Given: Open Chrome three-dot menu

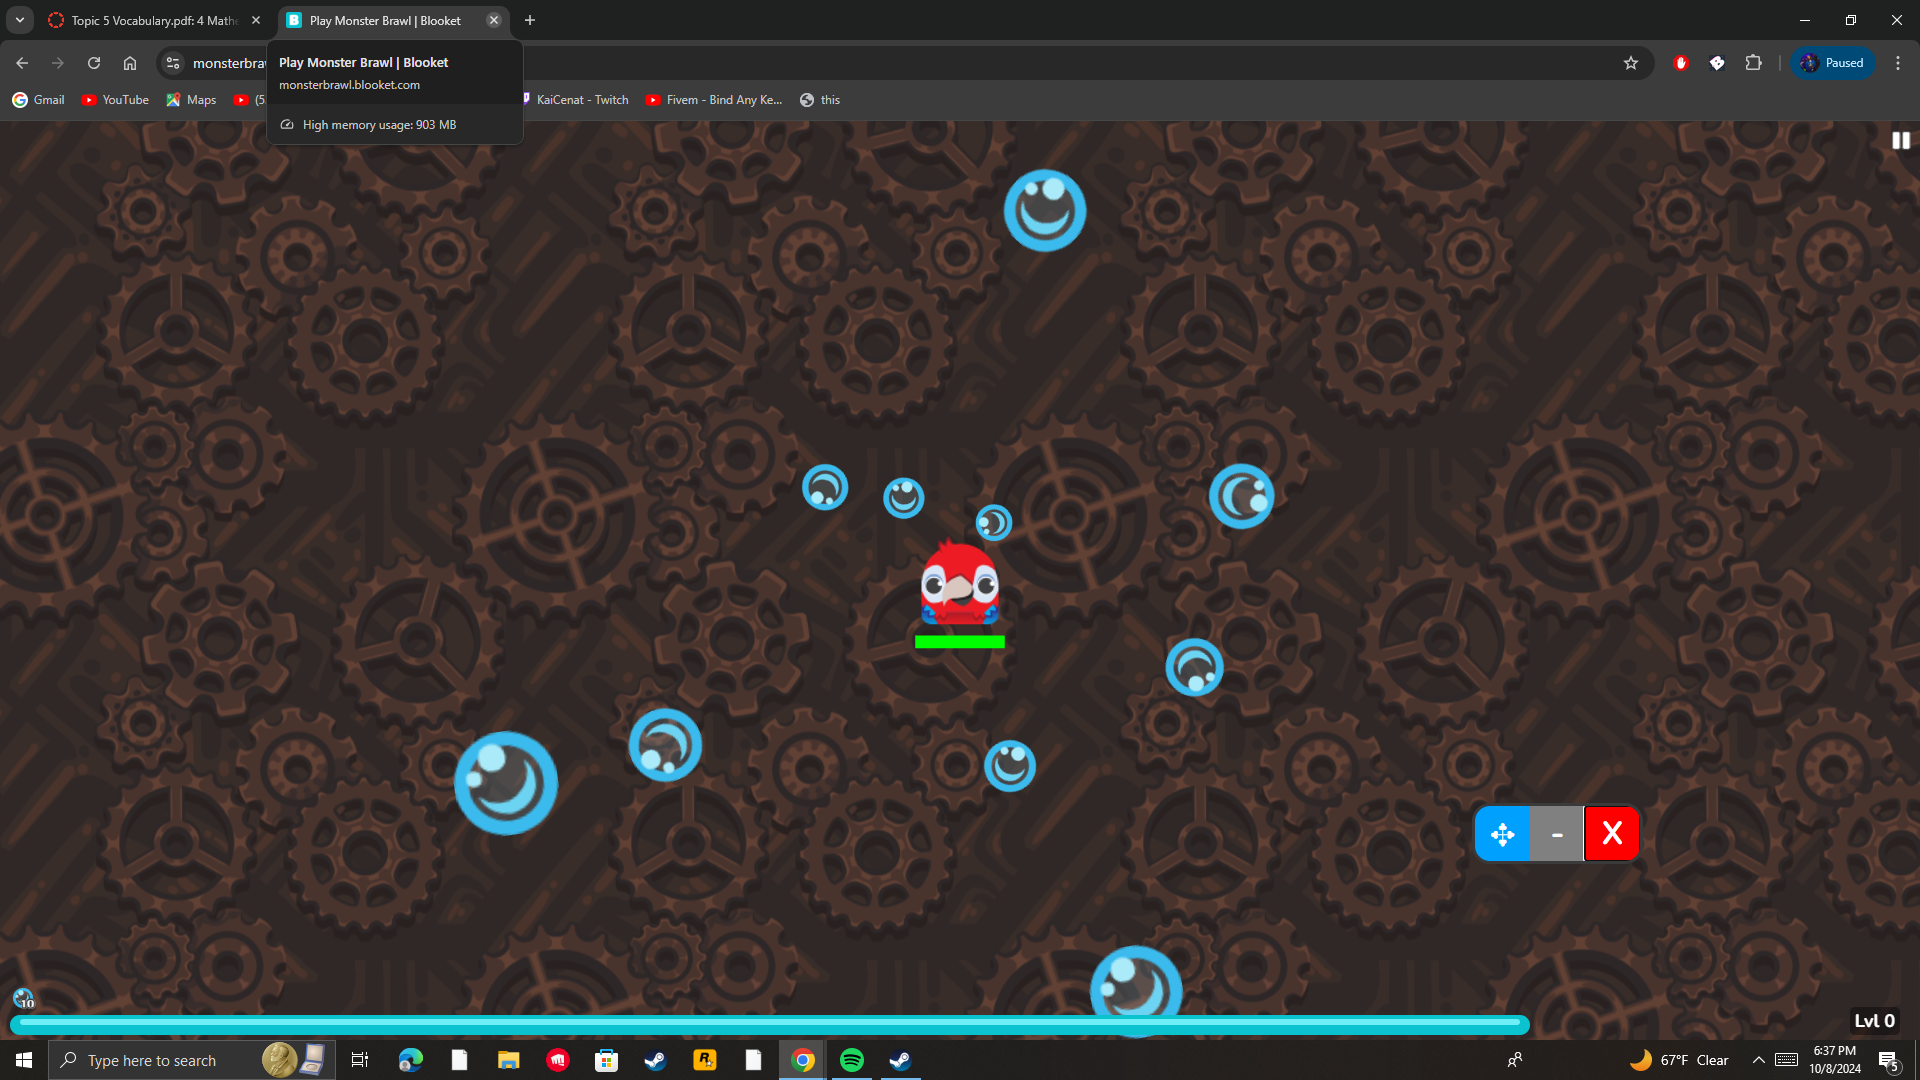Looking at the screenshot, I should coord(1897,63).
